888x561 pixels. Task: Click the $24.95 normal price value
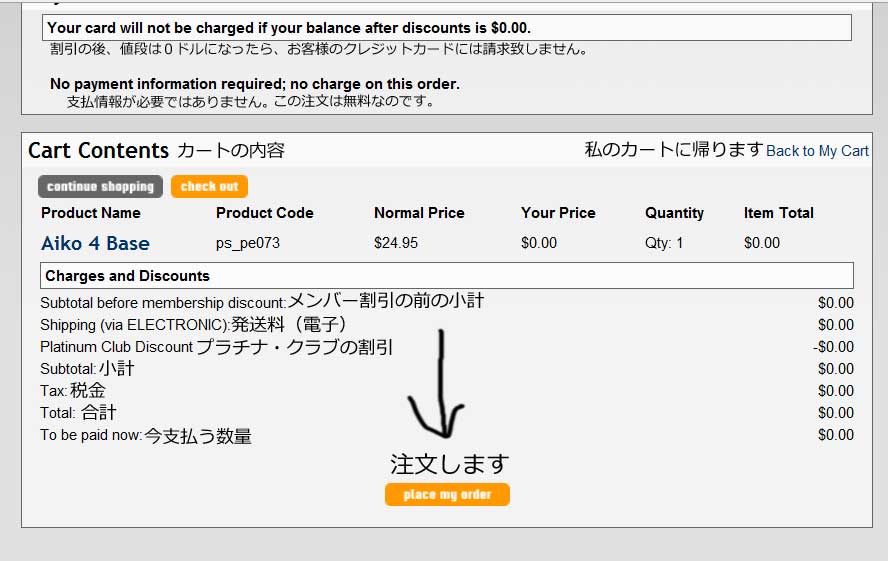coord(396,243)
